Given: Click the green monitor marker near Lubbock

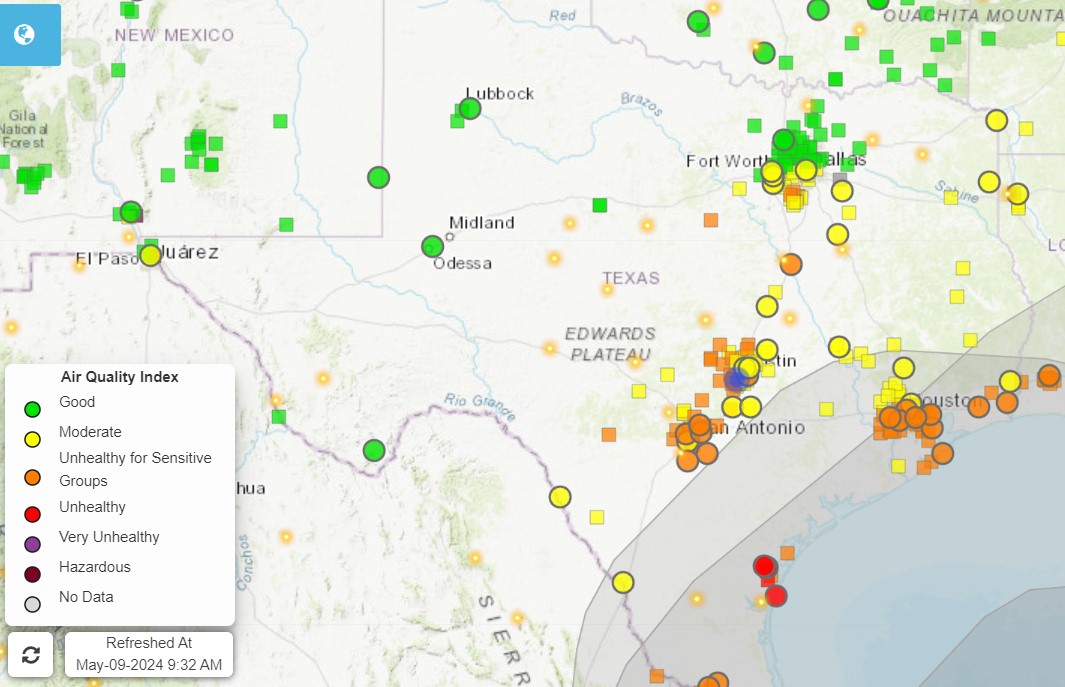Looking at the screenshot, I should tap(468, 107).
